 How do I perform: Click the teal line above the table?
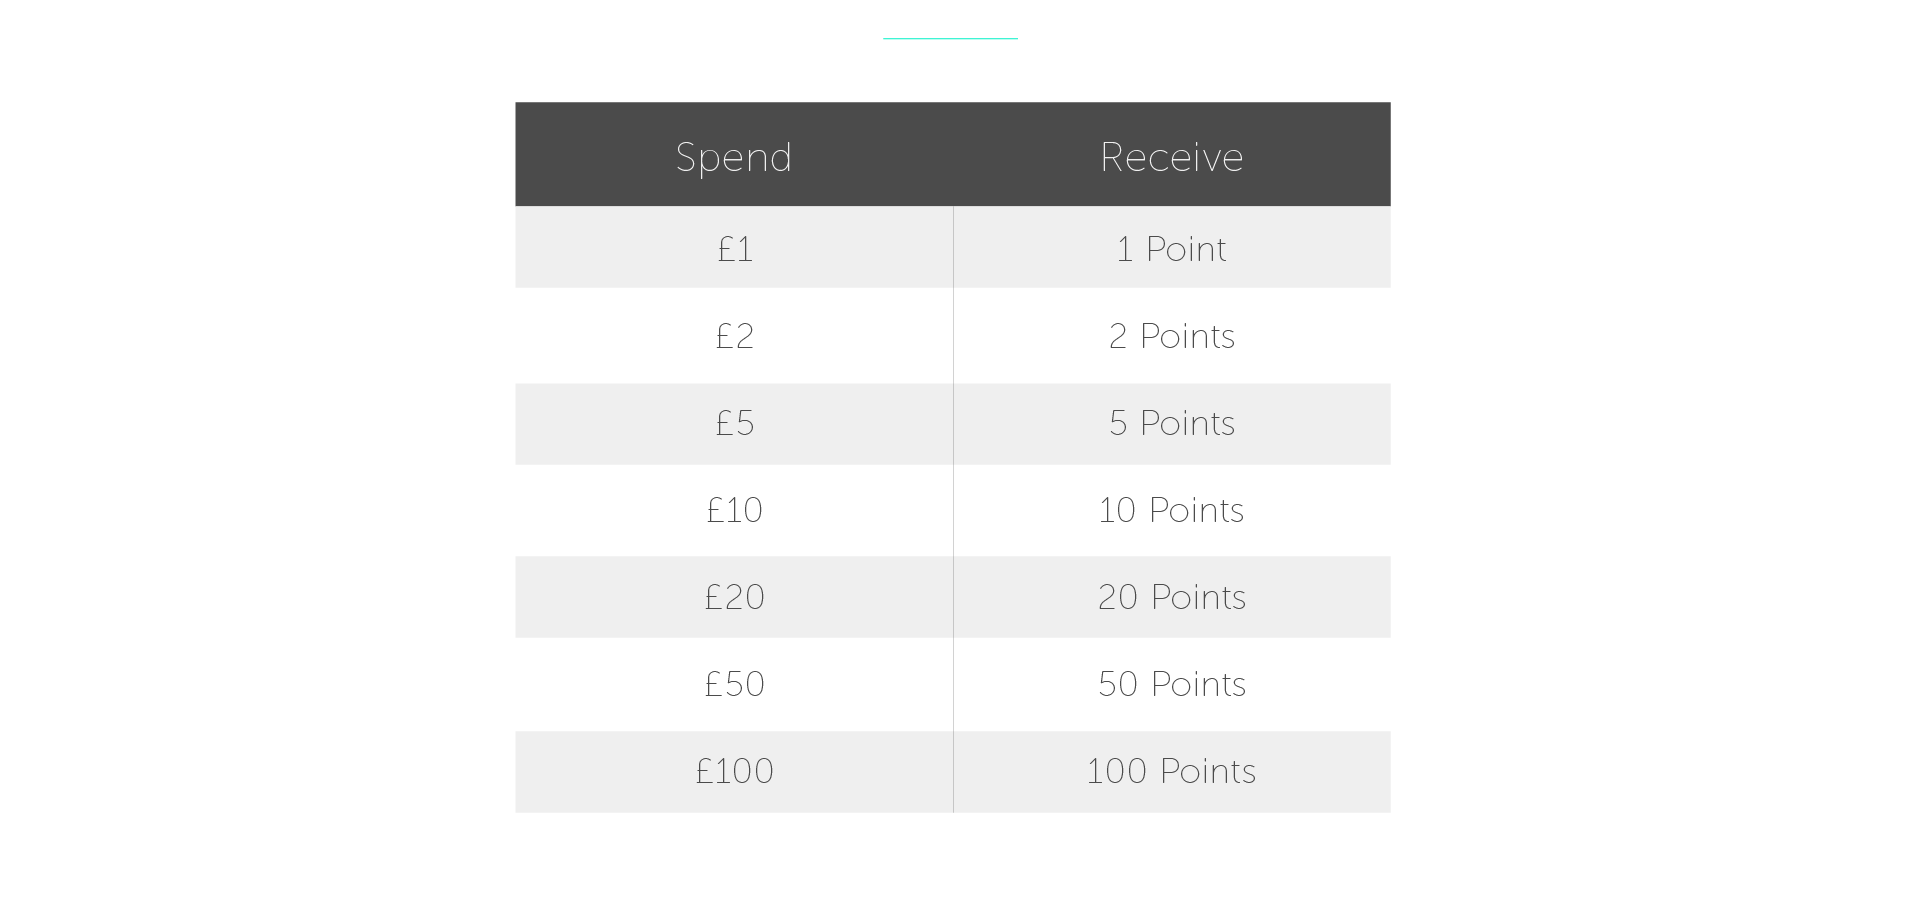coord(950,38)
